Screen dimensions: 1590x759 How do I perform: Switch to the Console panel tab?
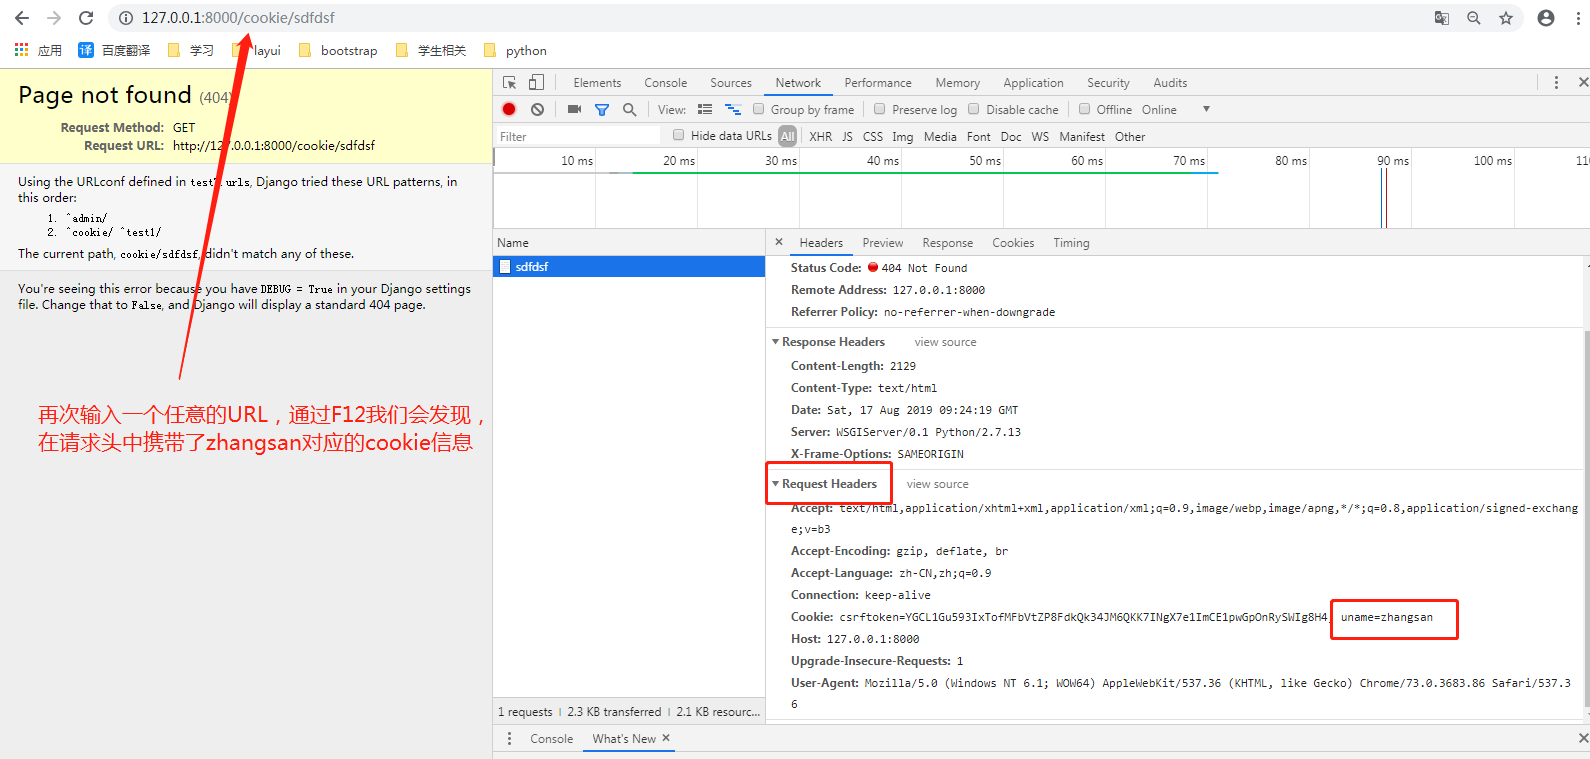pyautogui.click(x=665, y=83)
